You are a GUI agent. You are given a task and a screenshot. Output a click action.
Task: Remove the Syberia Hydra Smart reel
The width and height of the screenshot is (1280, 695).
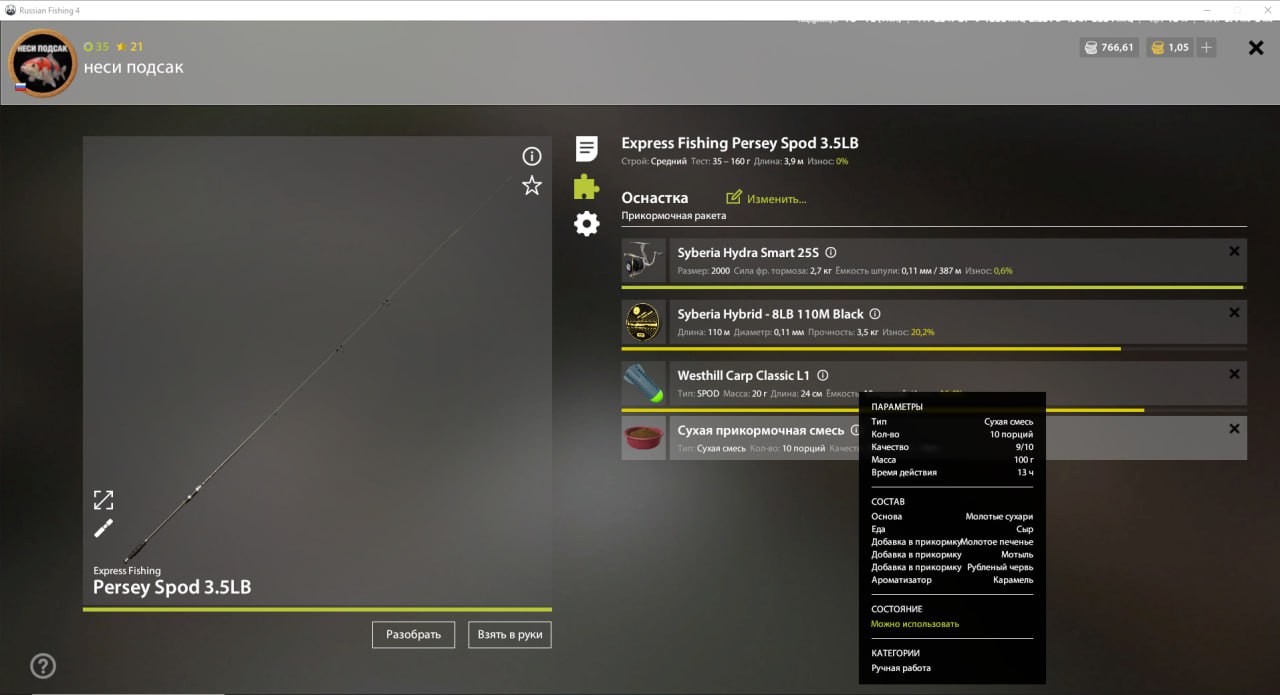[1234, 252]
